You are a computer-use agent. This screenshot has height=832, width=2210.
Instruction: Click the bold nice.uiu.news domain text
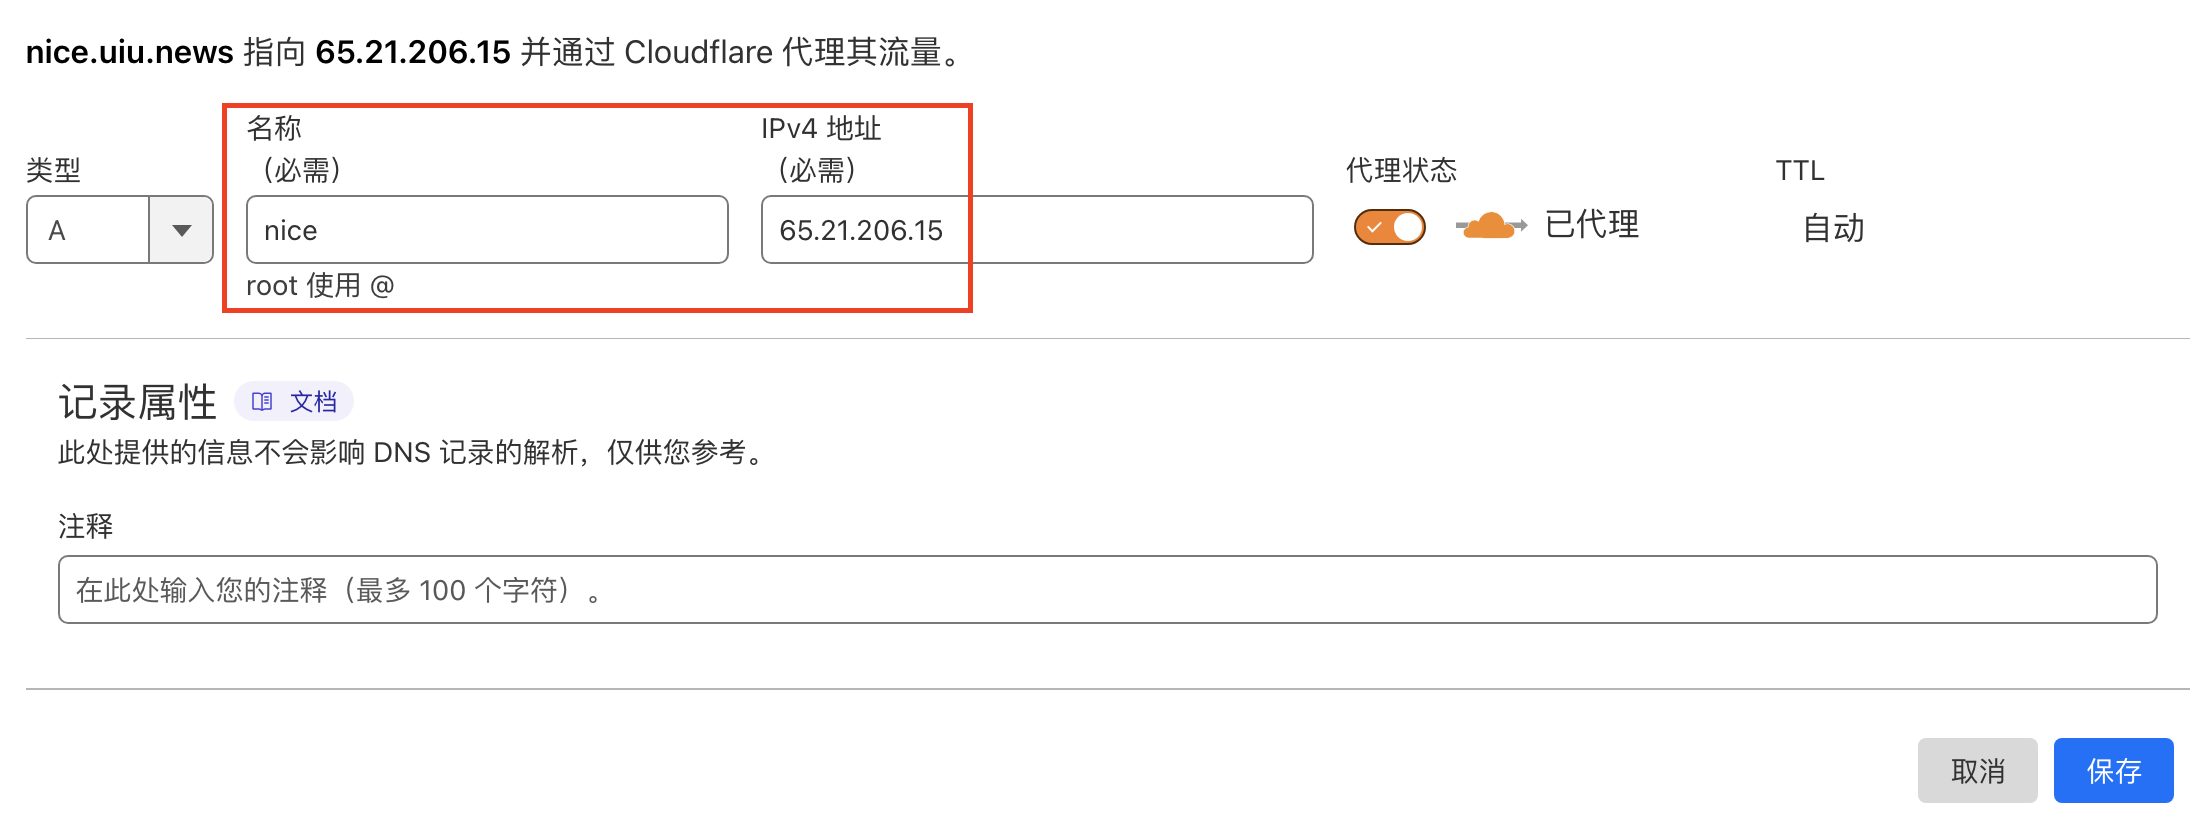pyautogui.click(x=129, y=52)
